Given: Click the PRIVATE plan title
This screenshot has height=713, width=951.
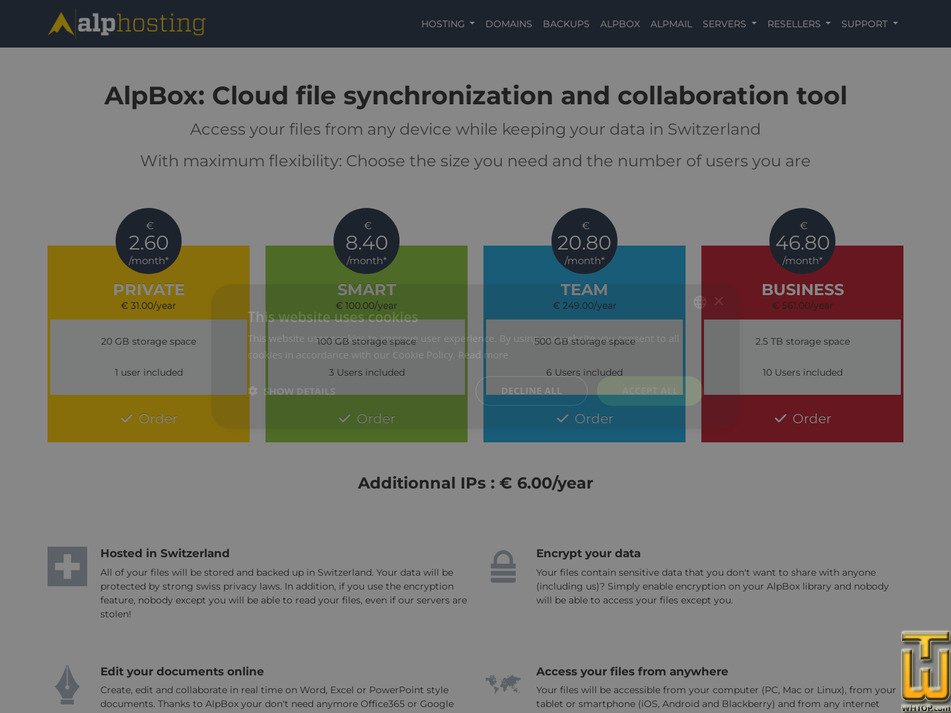Looking at the screenshot, I should (x=149, y=289).
